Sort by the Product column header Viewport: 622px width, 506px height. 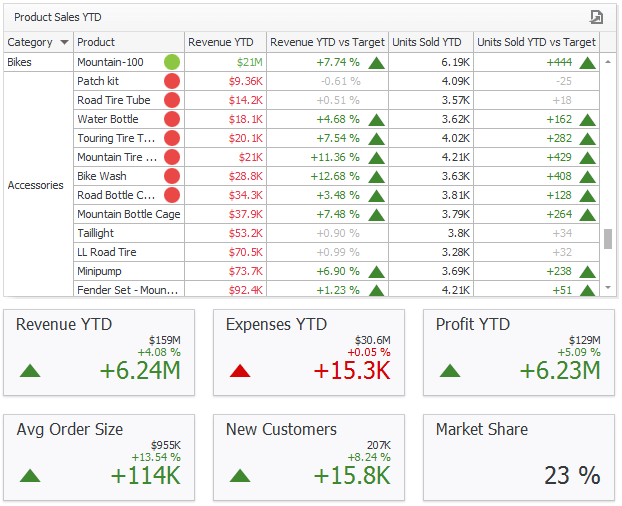point(96,42)
